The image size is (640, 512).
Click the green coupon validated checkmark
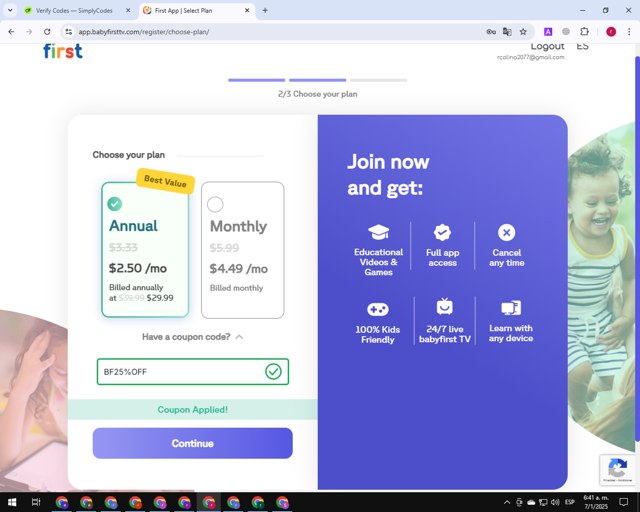tap(273, 372)
